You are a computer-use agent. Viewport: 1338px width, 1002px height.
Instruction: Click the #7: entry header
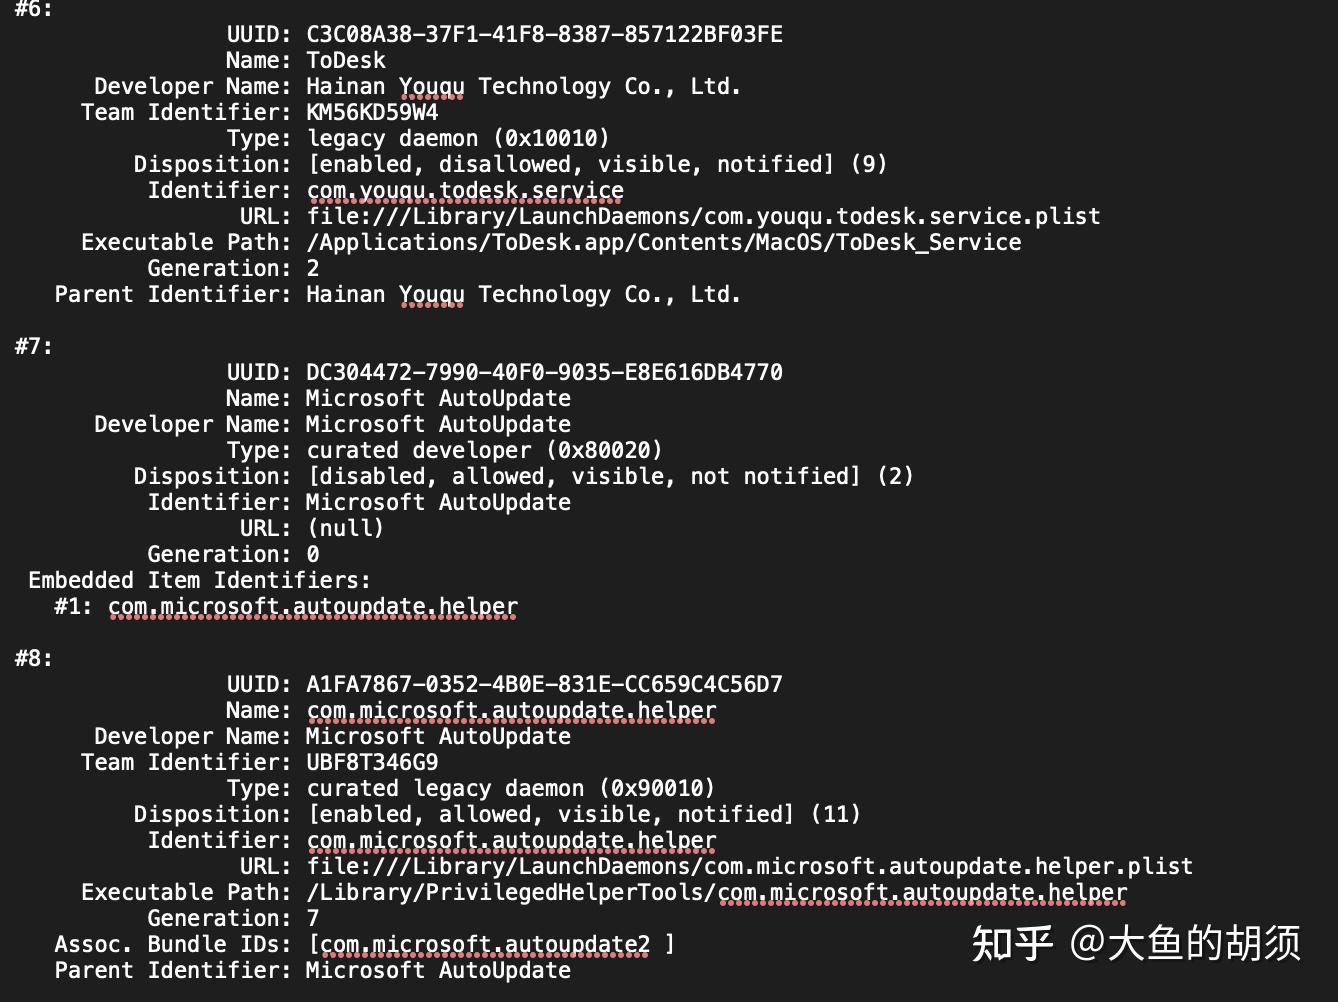click(34, 346)
